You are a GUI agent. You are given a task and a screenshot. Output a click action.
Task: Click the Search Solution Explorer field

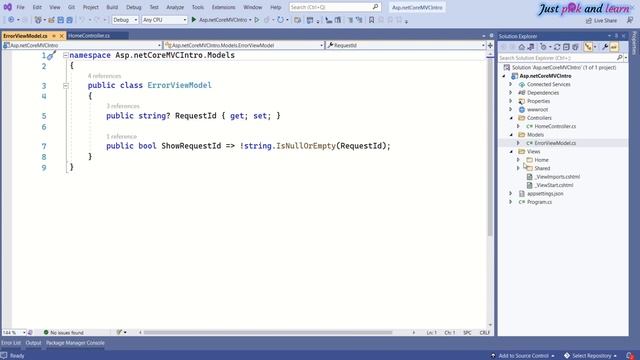558,58
